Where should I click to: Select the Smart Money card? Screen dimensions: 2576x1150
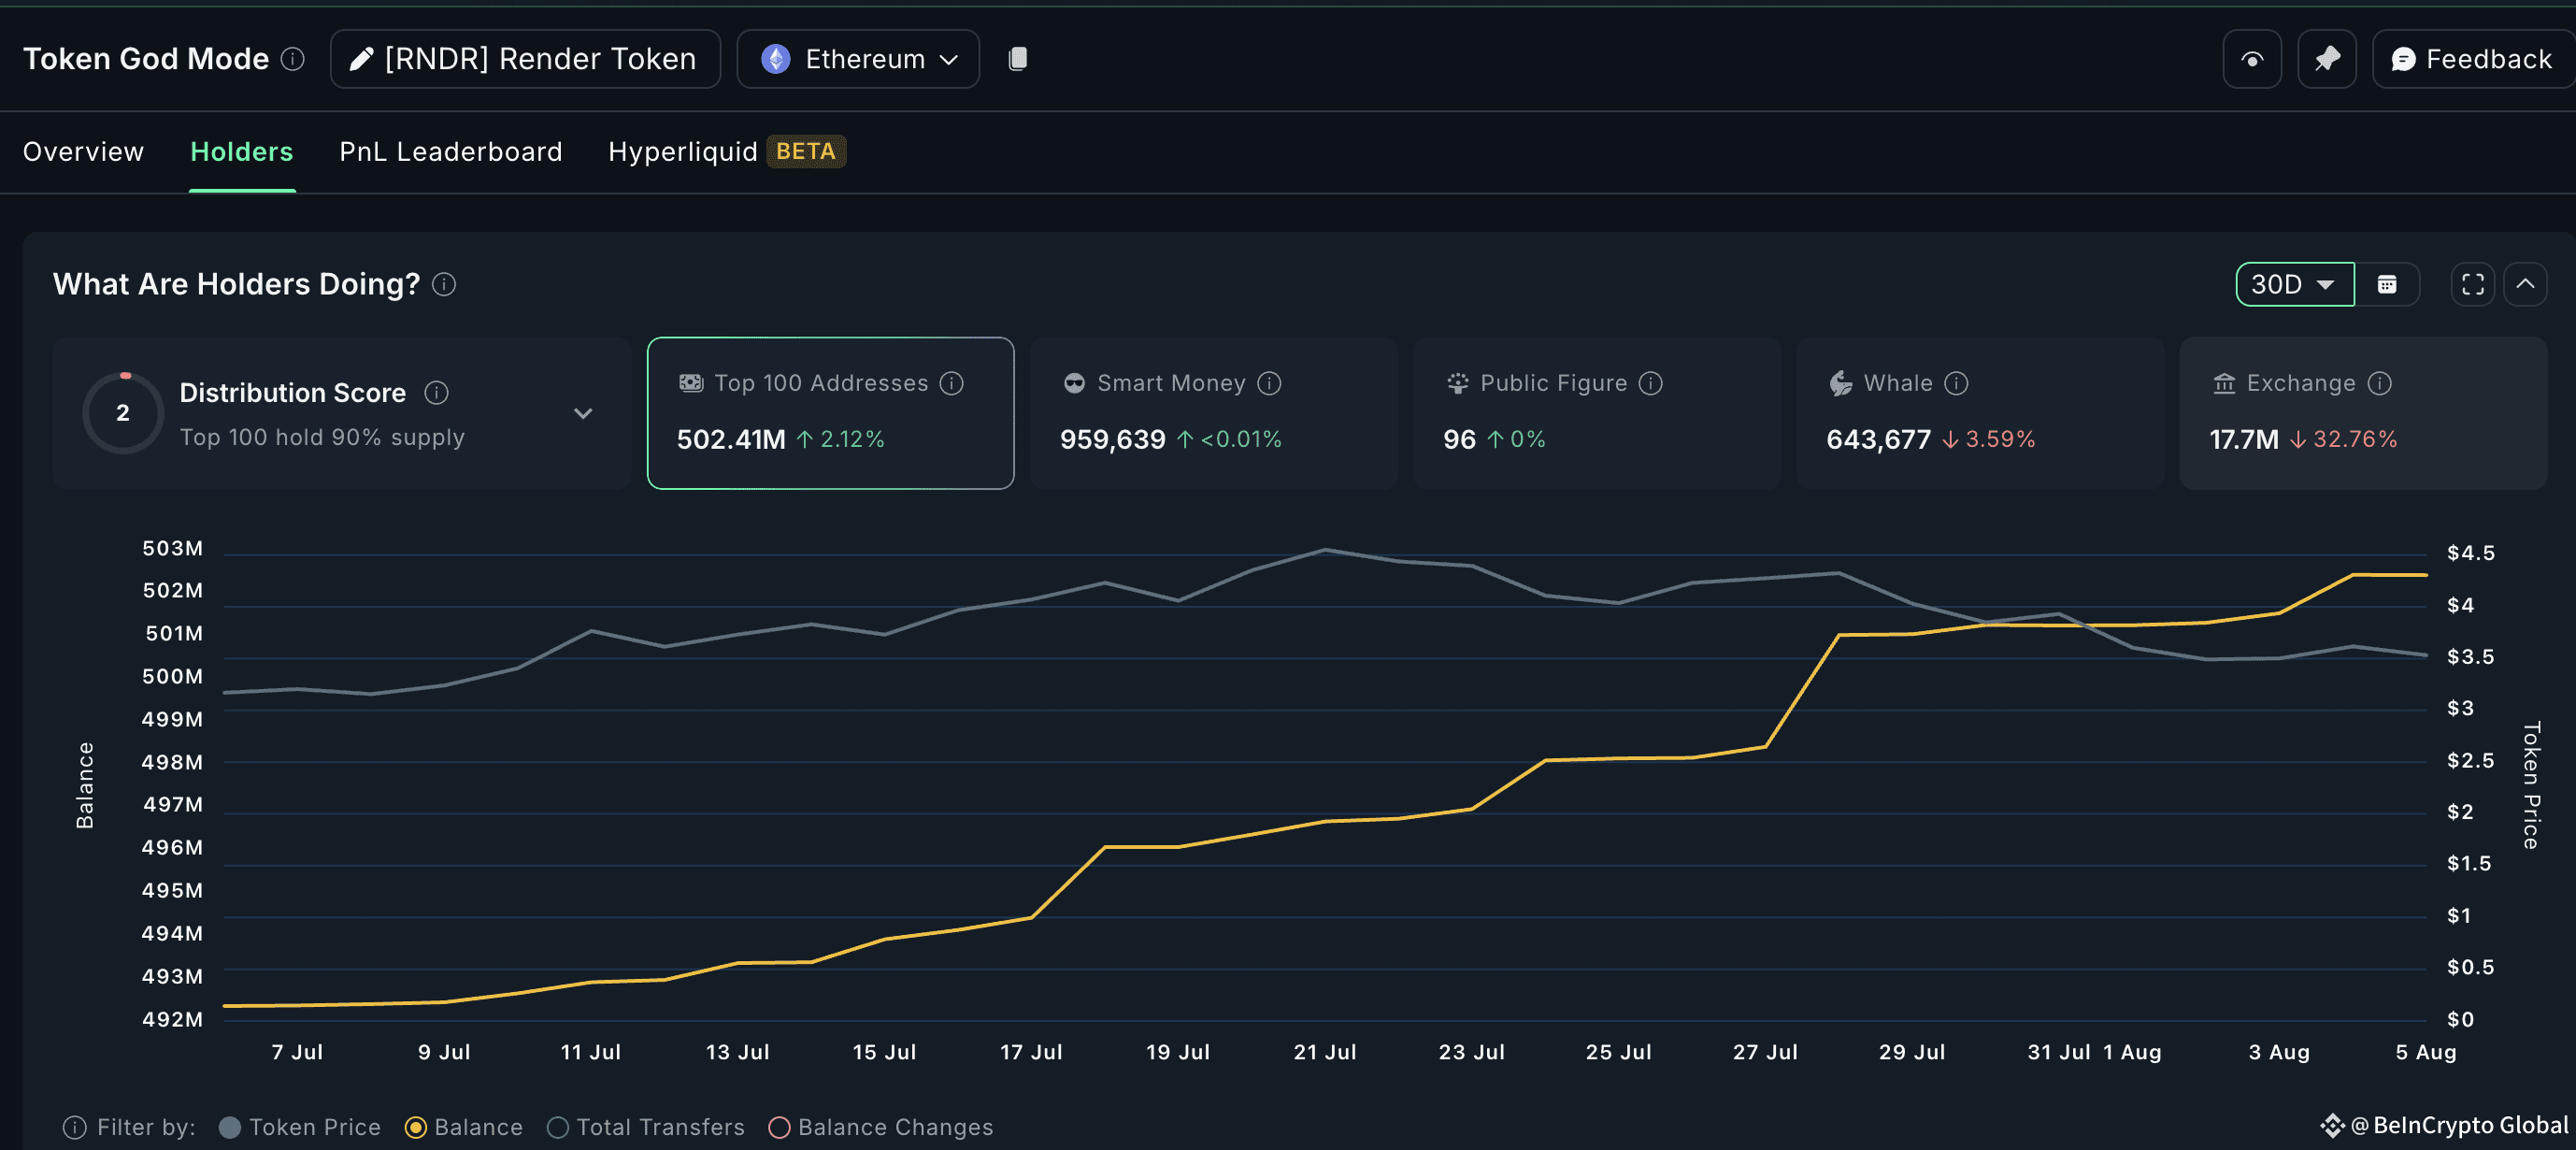(1213, 413)
